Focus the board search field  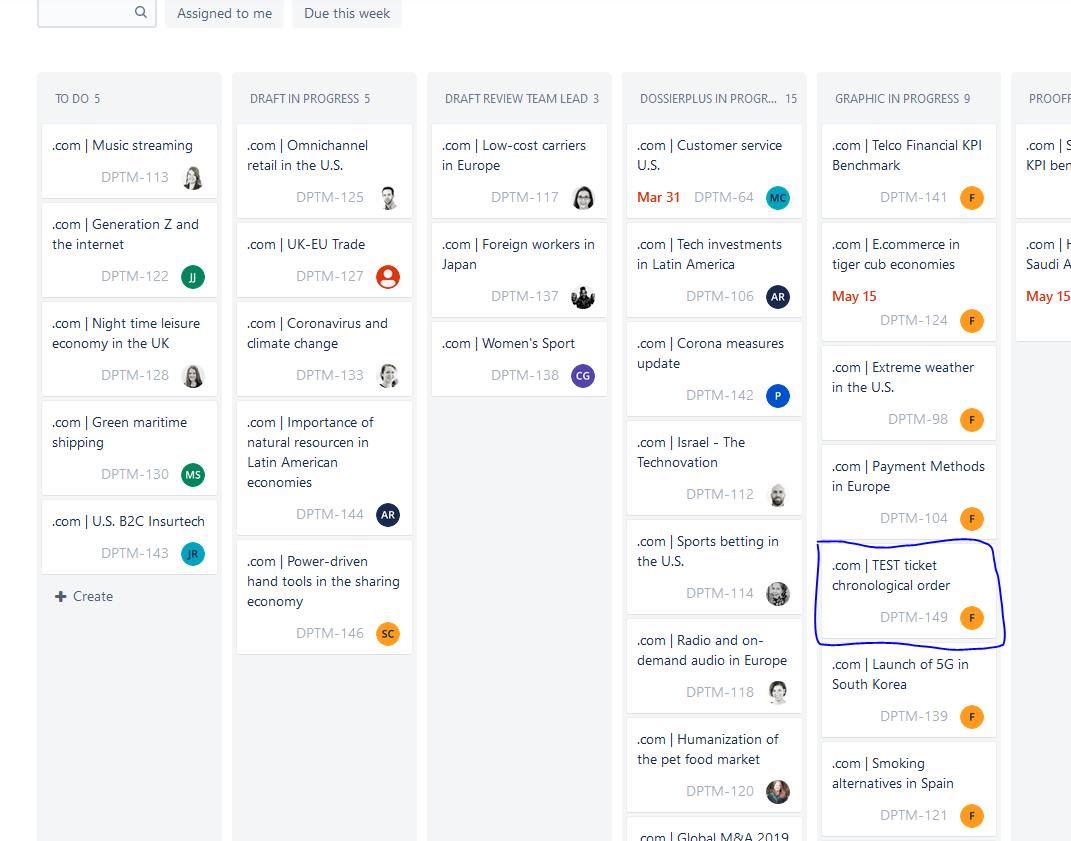[x=96, y=12]
